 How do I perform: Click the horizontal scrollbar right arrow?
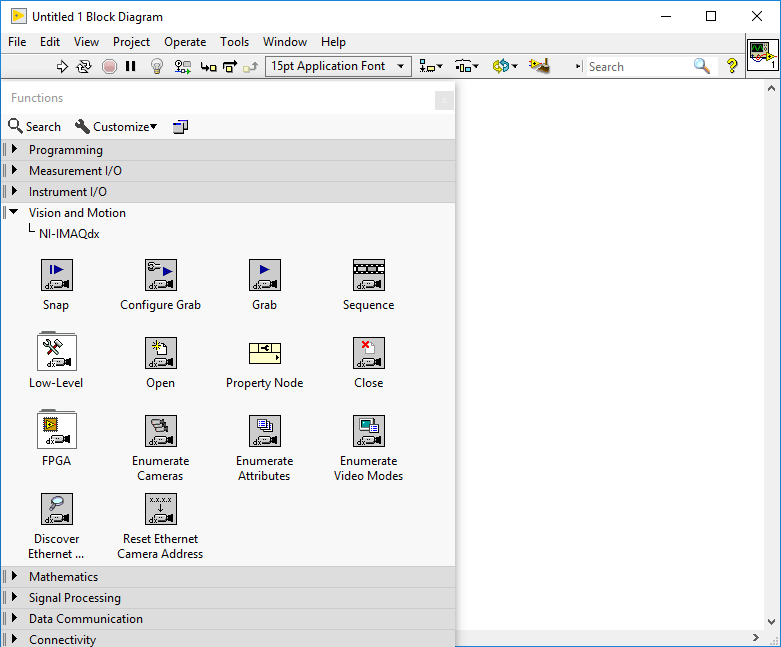click(x=756, y=637)
